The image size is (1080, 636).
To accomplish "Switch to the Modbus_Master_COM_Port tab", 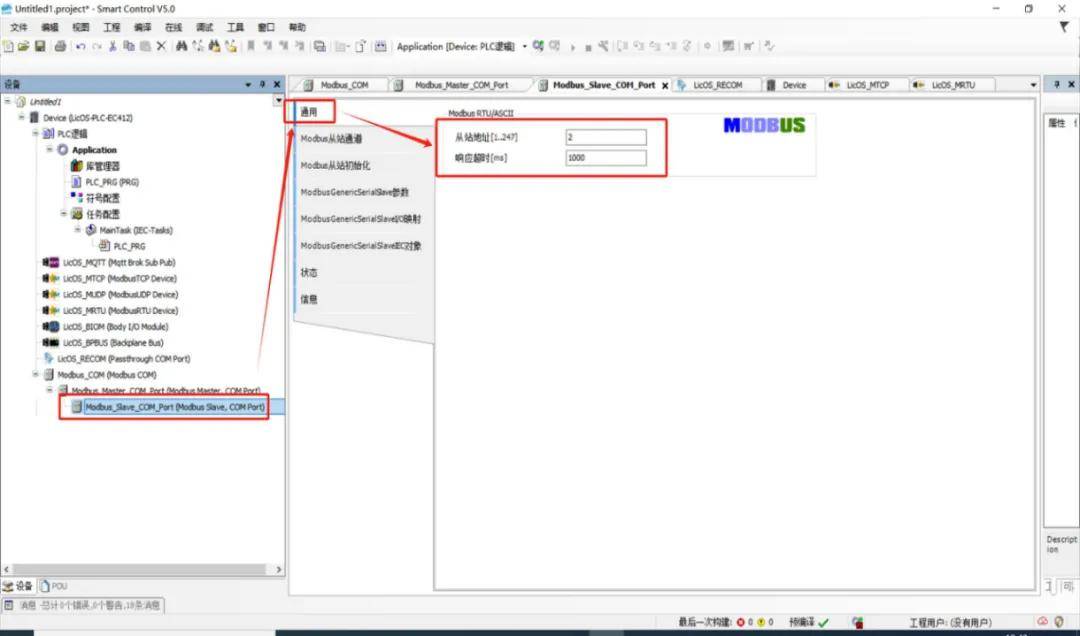I will (x=460, y=85).
